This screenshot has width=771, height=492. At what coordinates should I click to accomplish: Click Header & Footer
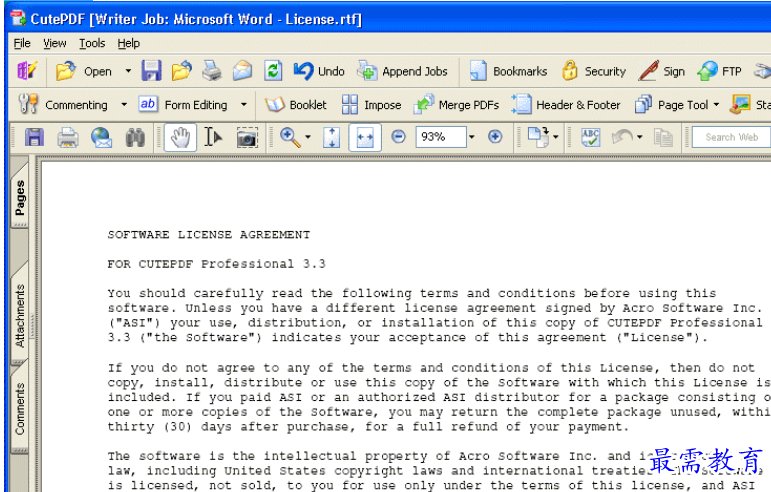565,105
